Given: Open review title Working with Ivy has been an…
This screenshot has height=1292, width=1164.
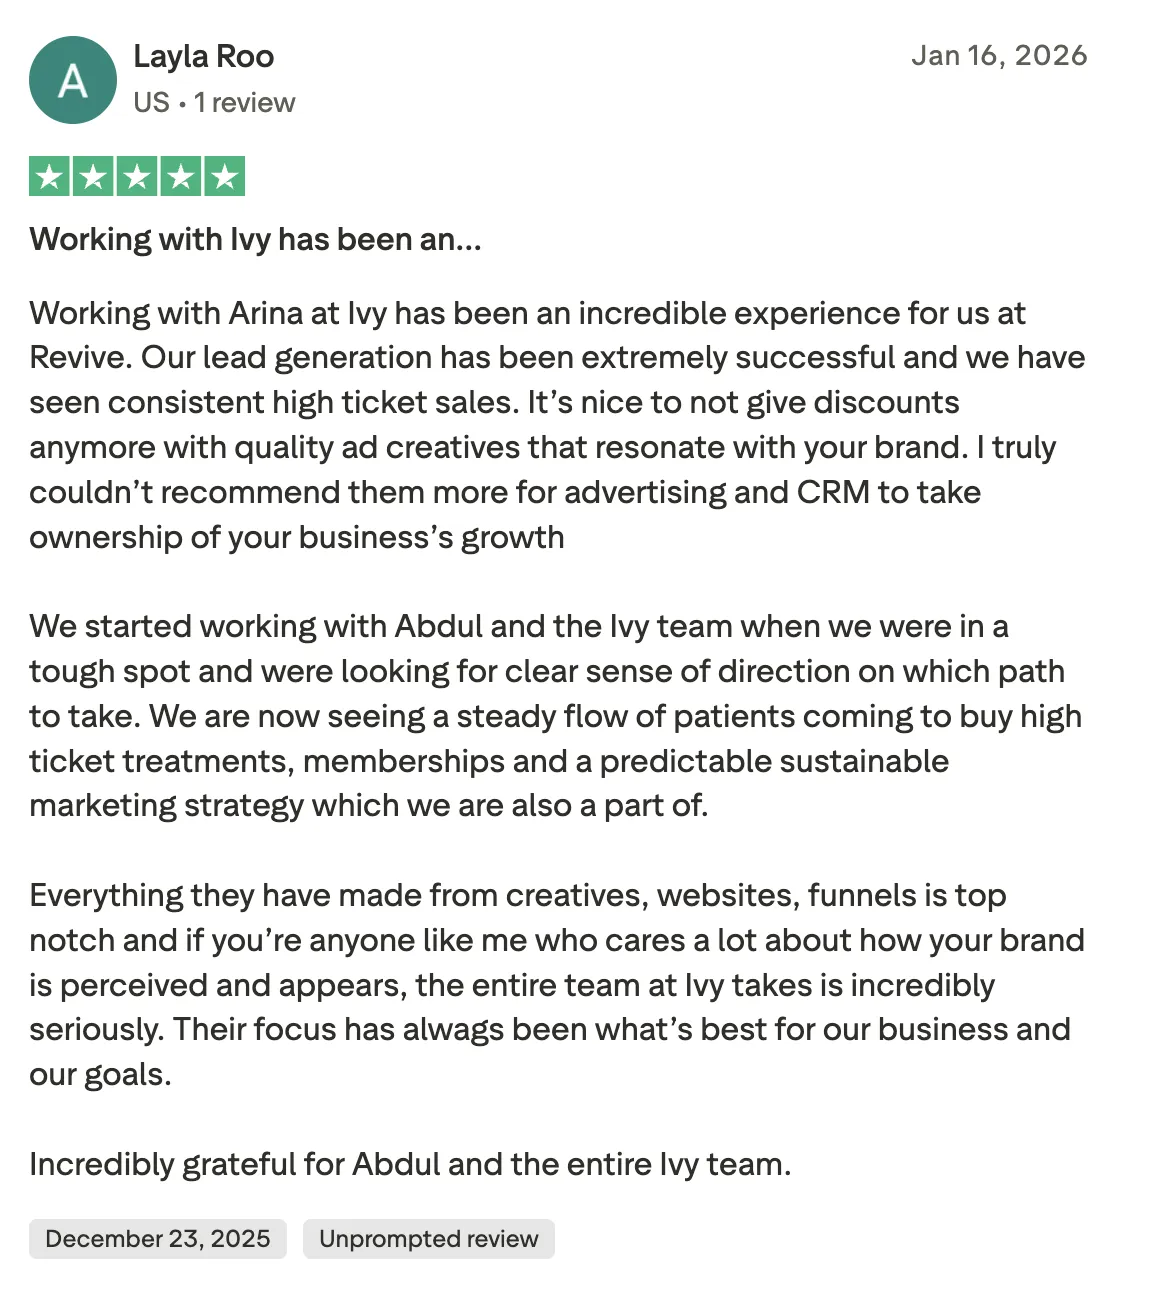Looking at the screenshot, I should click(x=256, y=240).
